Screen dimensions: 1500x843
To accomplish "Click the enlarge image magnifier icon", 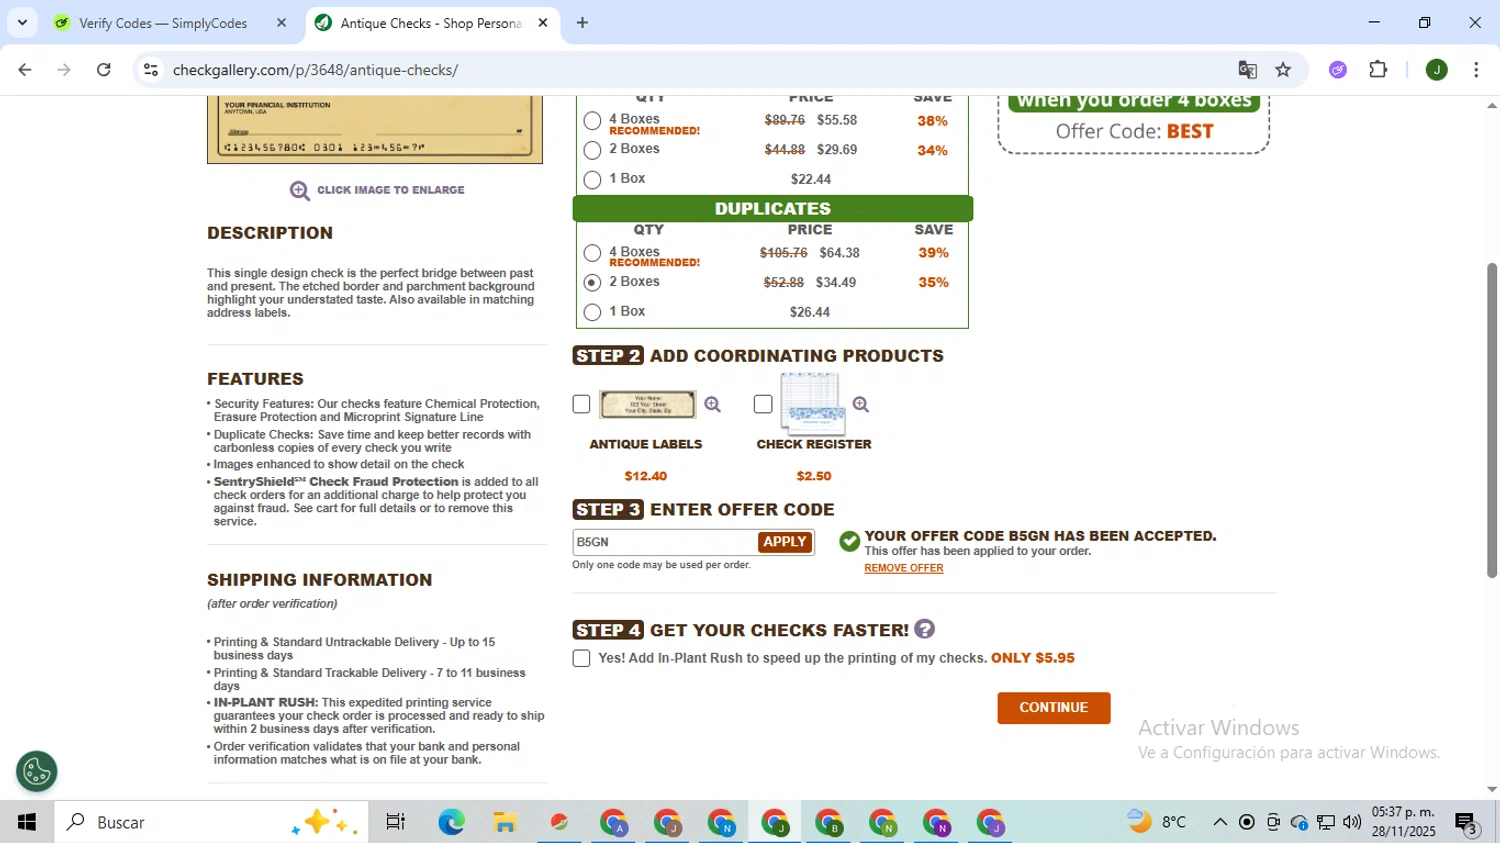I will coord(299,190).
